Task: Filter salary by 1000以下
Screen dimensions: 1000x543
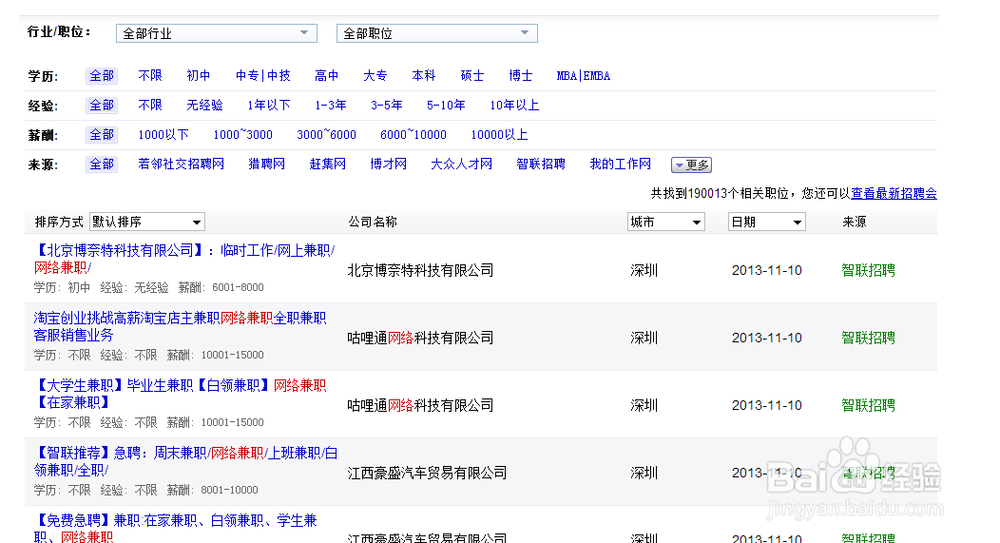Action: click(163, 135)
